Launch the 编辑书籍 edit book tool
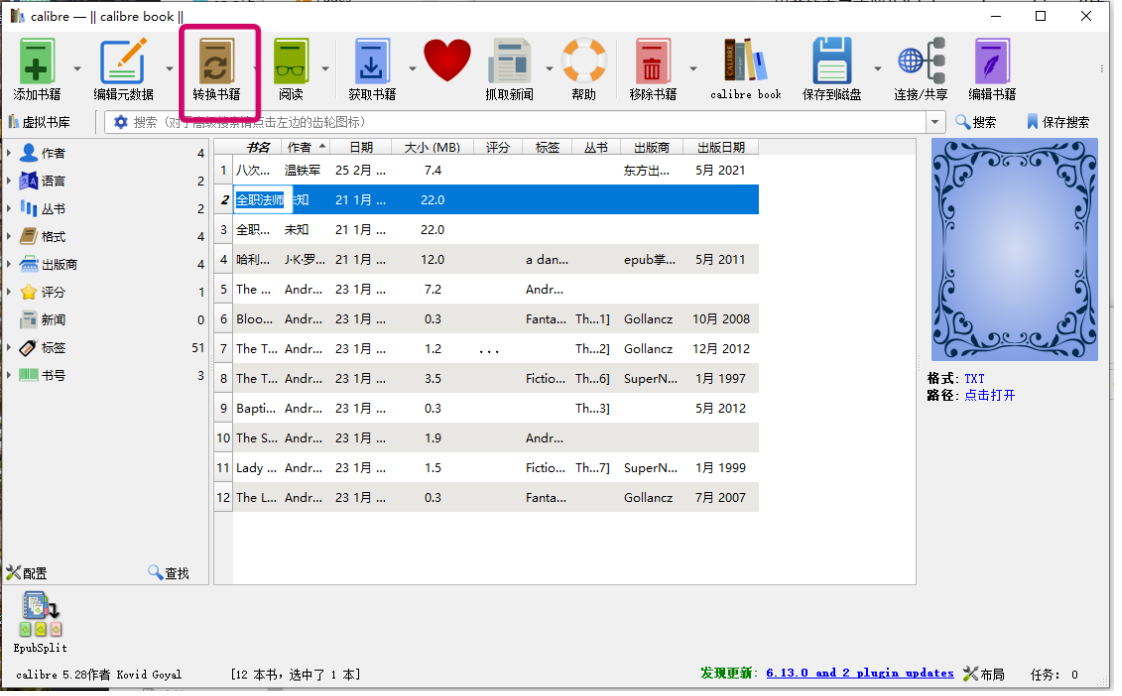This screenshot has width=1122, height=696. [x=992, y=69]
